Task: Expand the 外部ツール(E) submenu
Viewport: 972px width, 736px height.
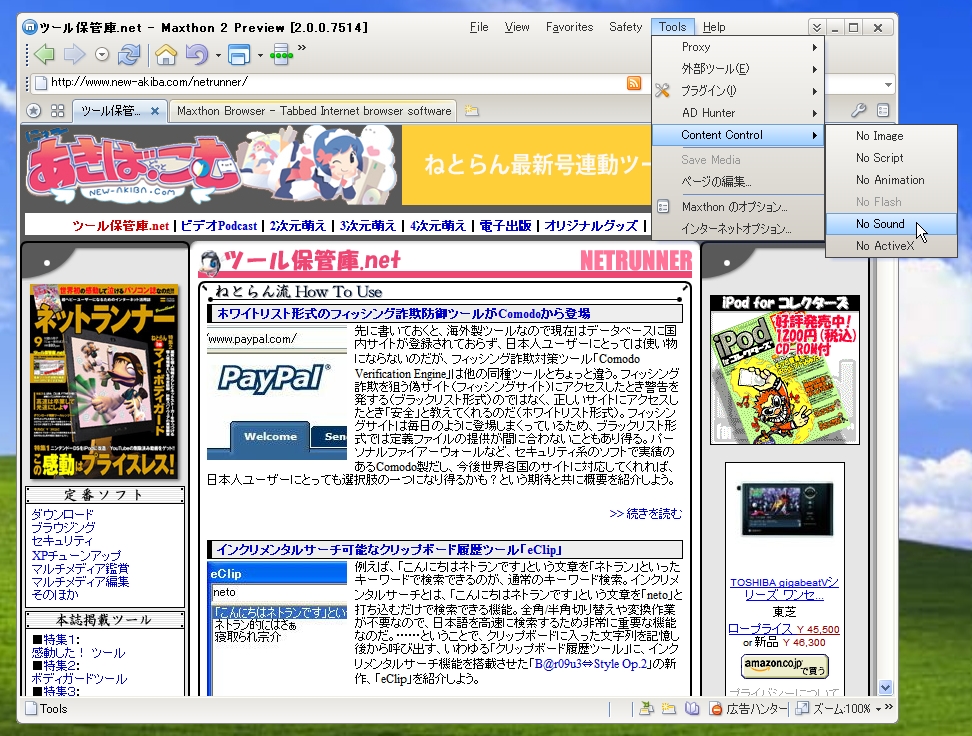Action: [x=738, y=69]
